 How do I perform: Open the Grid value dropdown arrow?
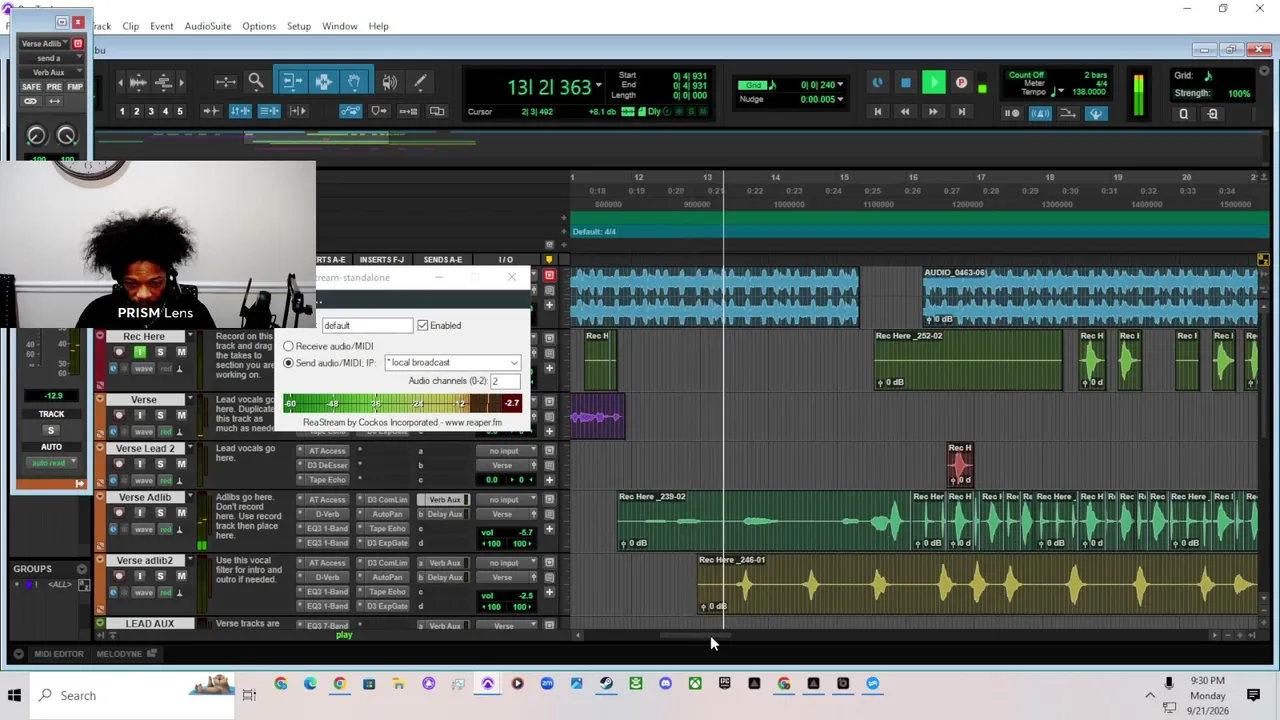[840, 85]
